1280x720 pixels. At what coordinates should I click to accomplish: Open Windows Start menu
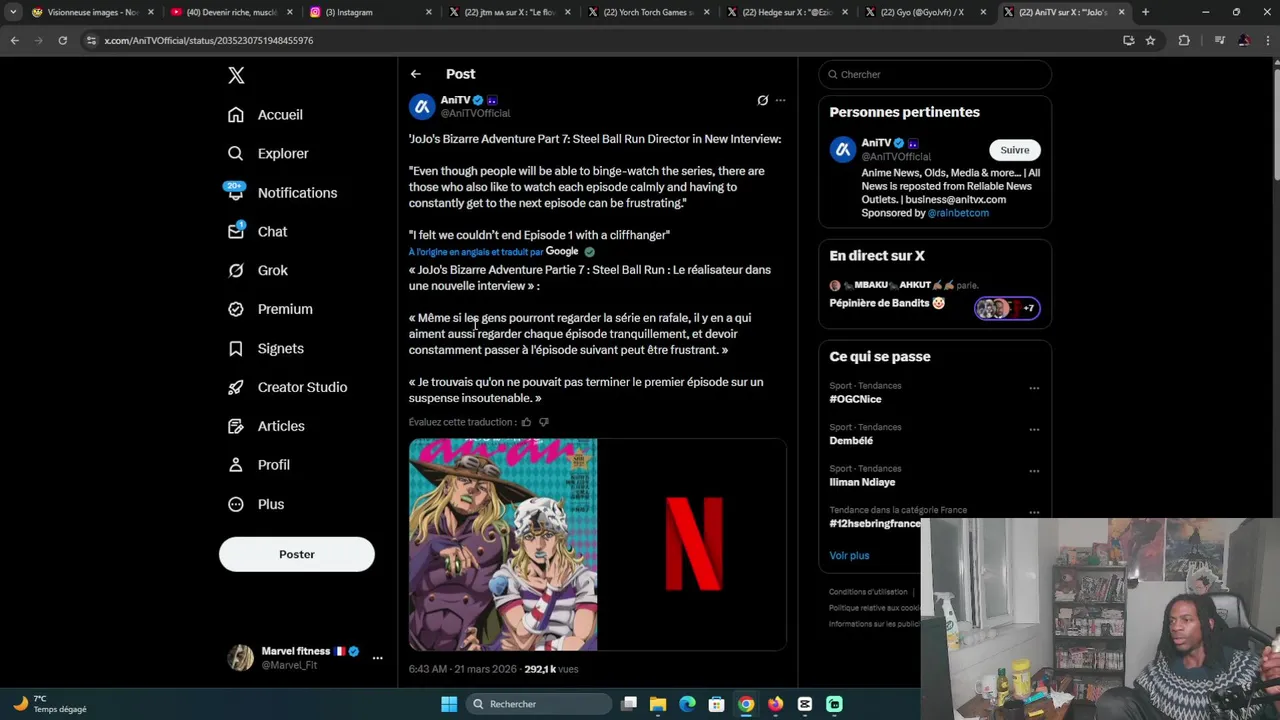point(449,704)
